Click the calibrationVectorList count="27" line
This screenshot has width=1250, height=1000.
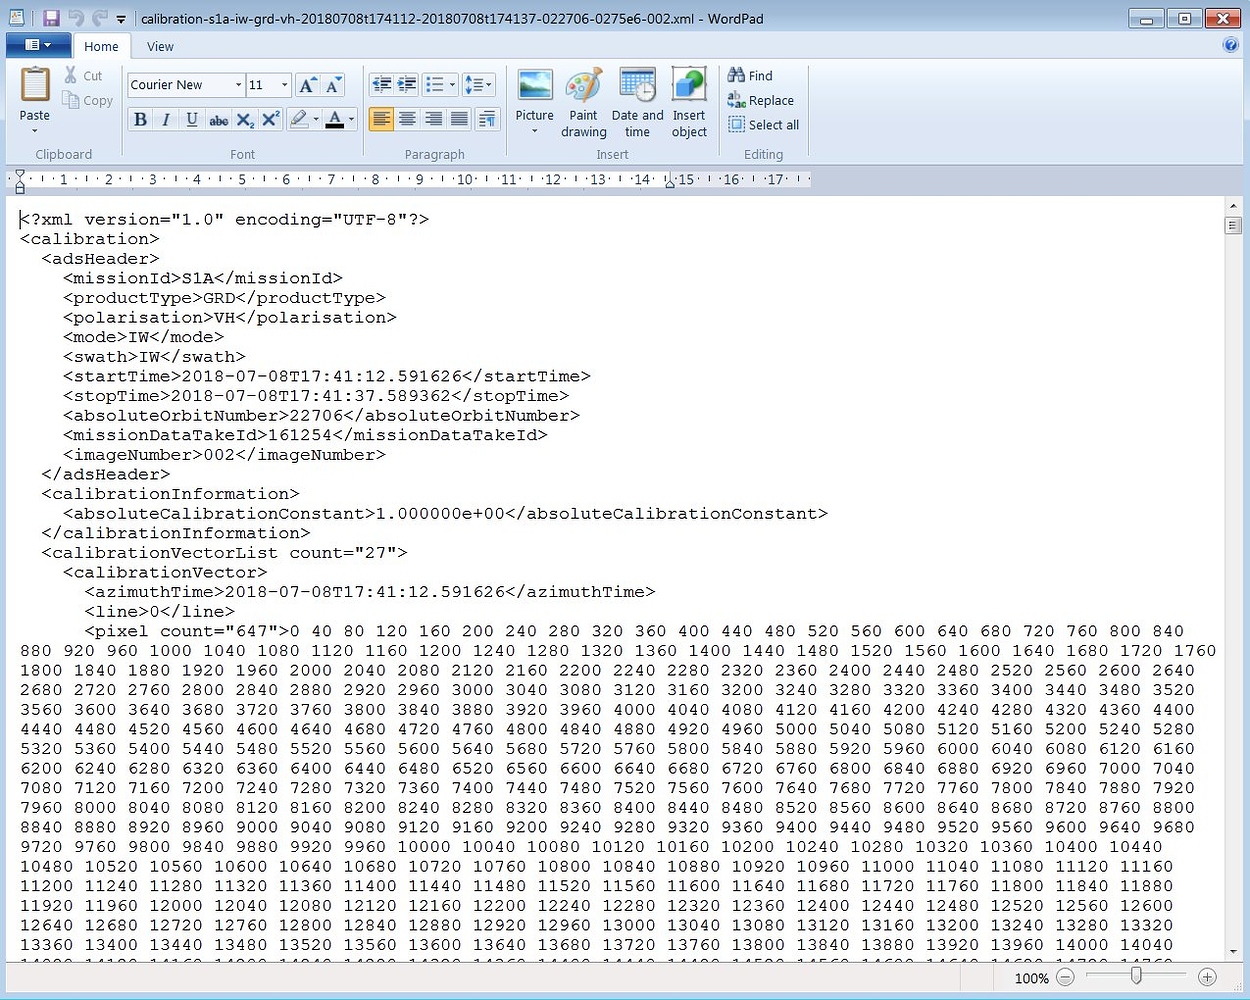pyautogui.click(x=224, y=552)
